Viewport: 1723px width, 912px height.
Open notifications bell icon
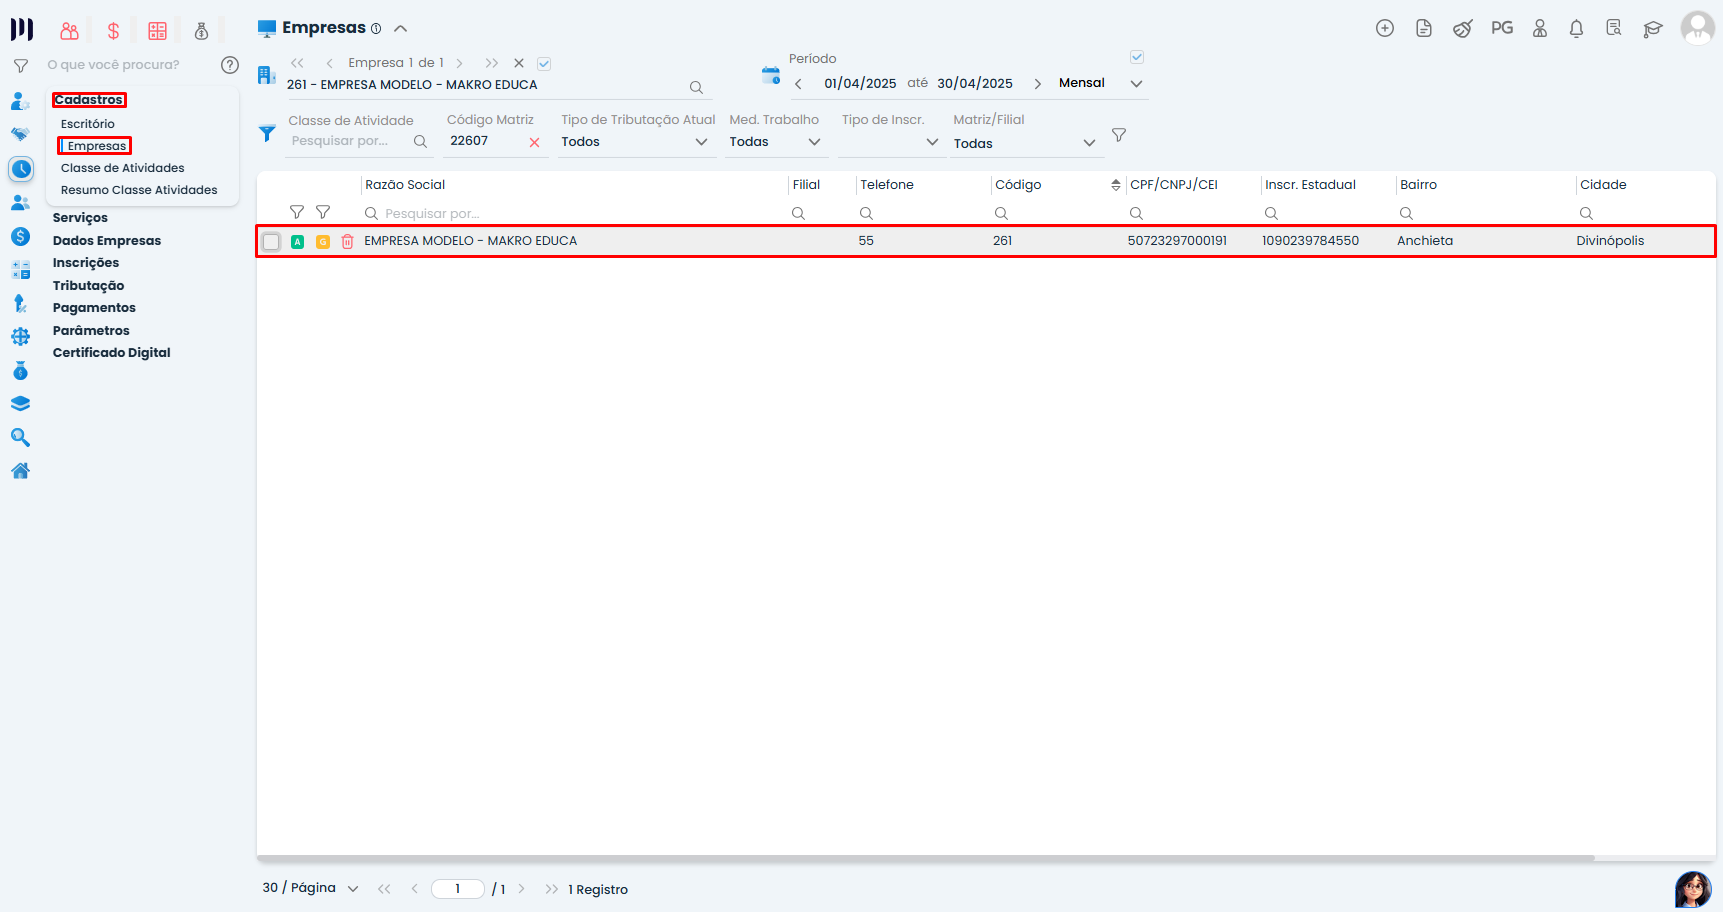[1576, 29]
